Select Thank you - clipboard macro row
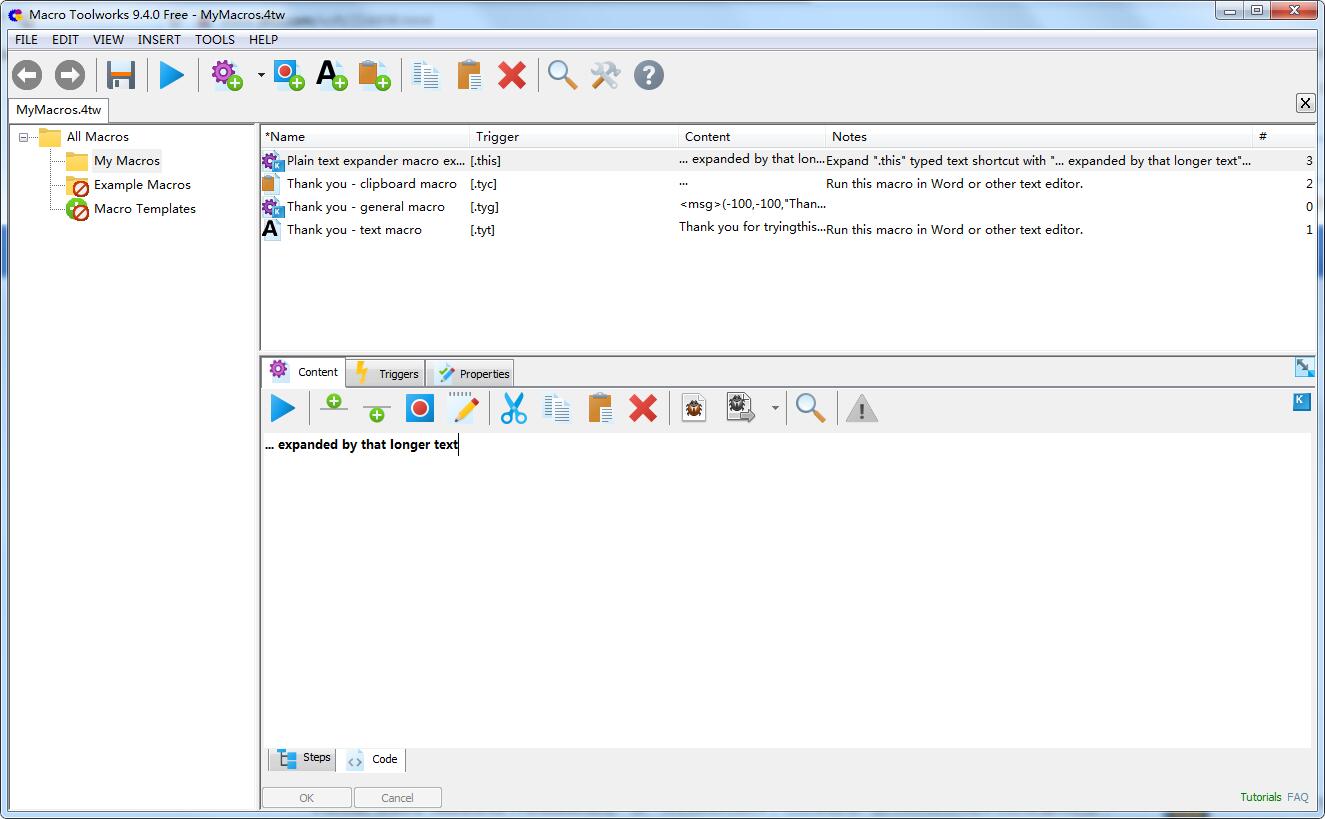The width and height of the screenshot is (1325, 819). 788,184
